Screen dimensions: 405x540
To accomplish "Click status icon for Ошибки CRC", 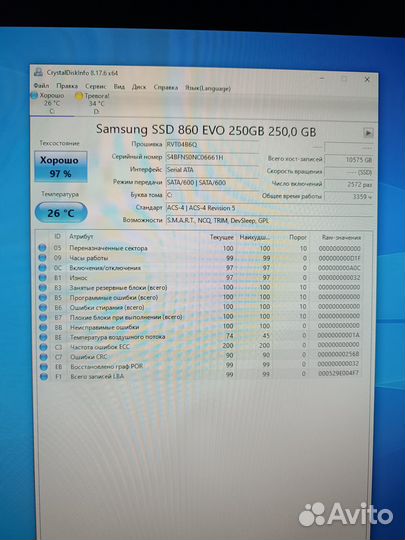I will (43, 357).
